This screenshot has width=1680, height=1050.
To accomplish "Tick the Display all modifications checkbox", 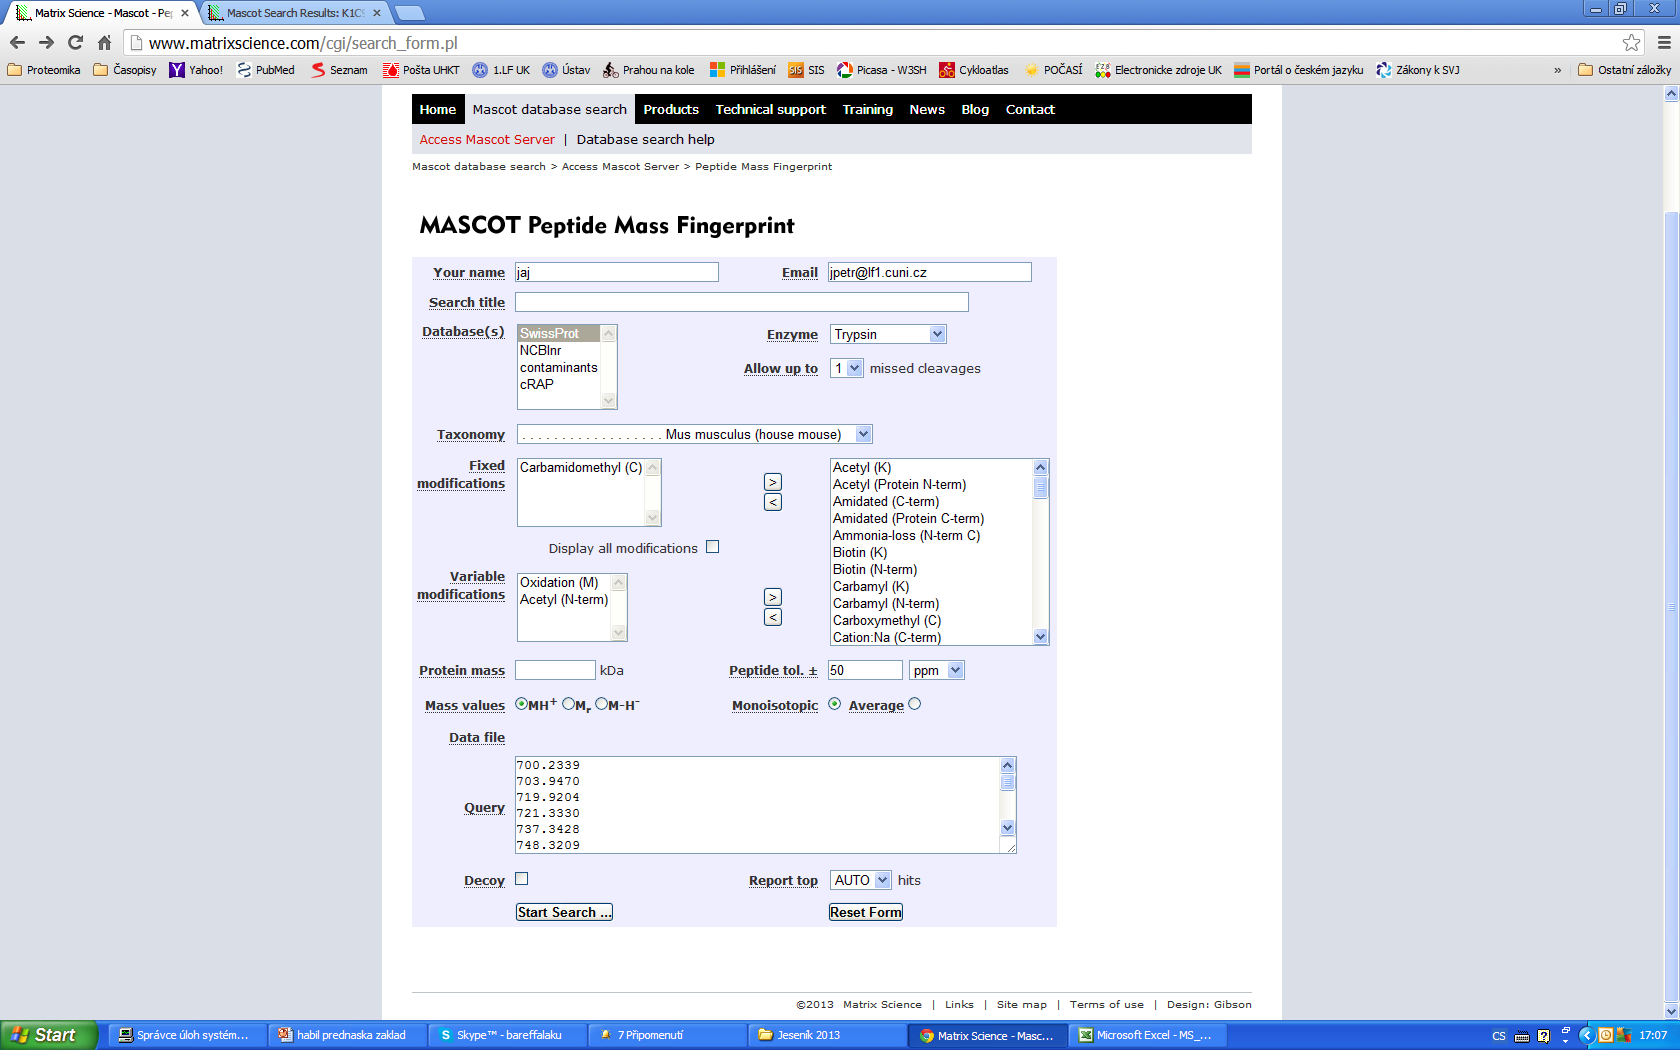I will 713,547.
